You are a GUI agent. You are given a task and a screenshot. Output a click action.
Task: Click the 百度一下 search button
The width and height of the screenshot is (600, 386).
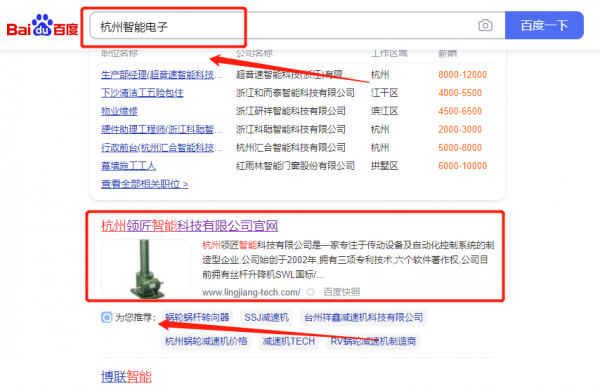(544, 25)
